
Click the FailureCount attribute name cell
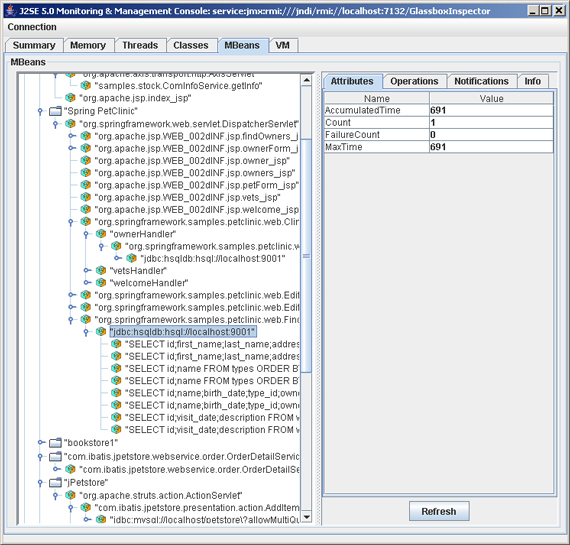[x=377, y=135]
